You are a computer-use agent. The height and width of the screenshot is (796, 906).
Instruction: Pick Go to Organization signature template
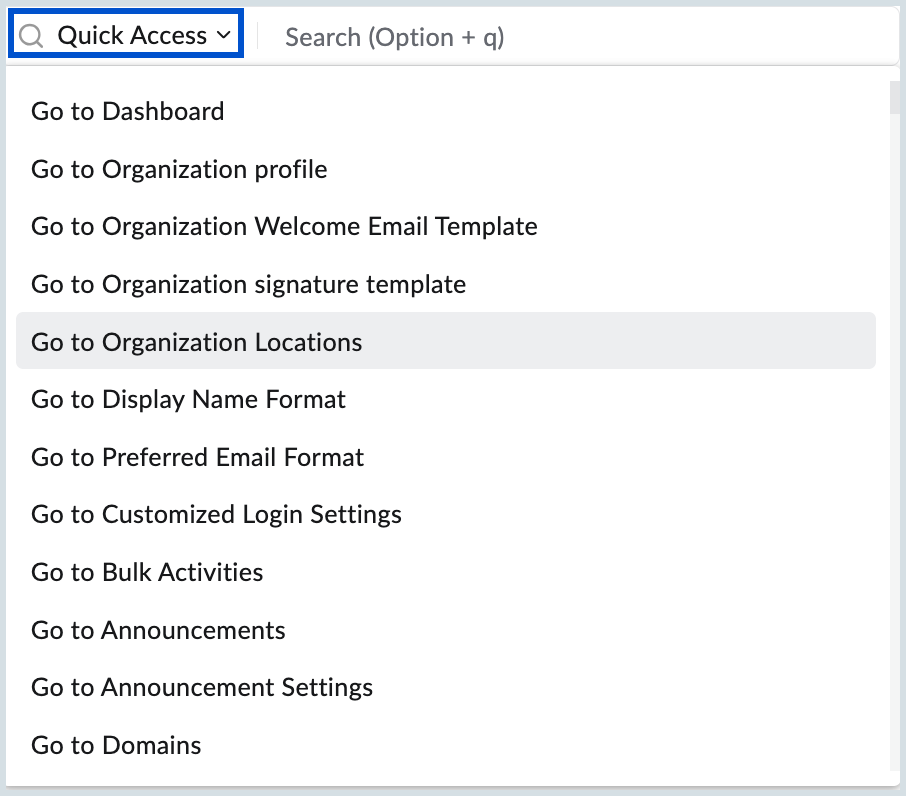248,285
